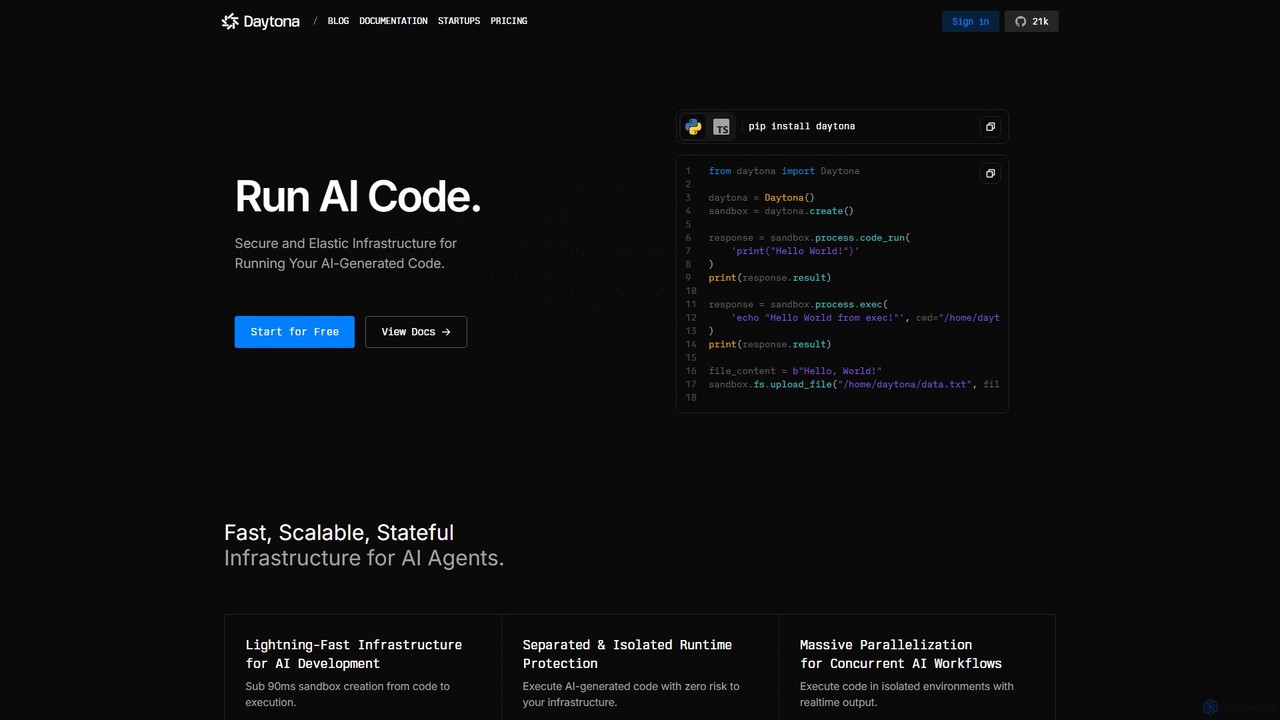Image resolution: width=1280 pixels, height=720 pixels.
Task: Copy the pip install daytona command
Action: (990, 127)
